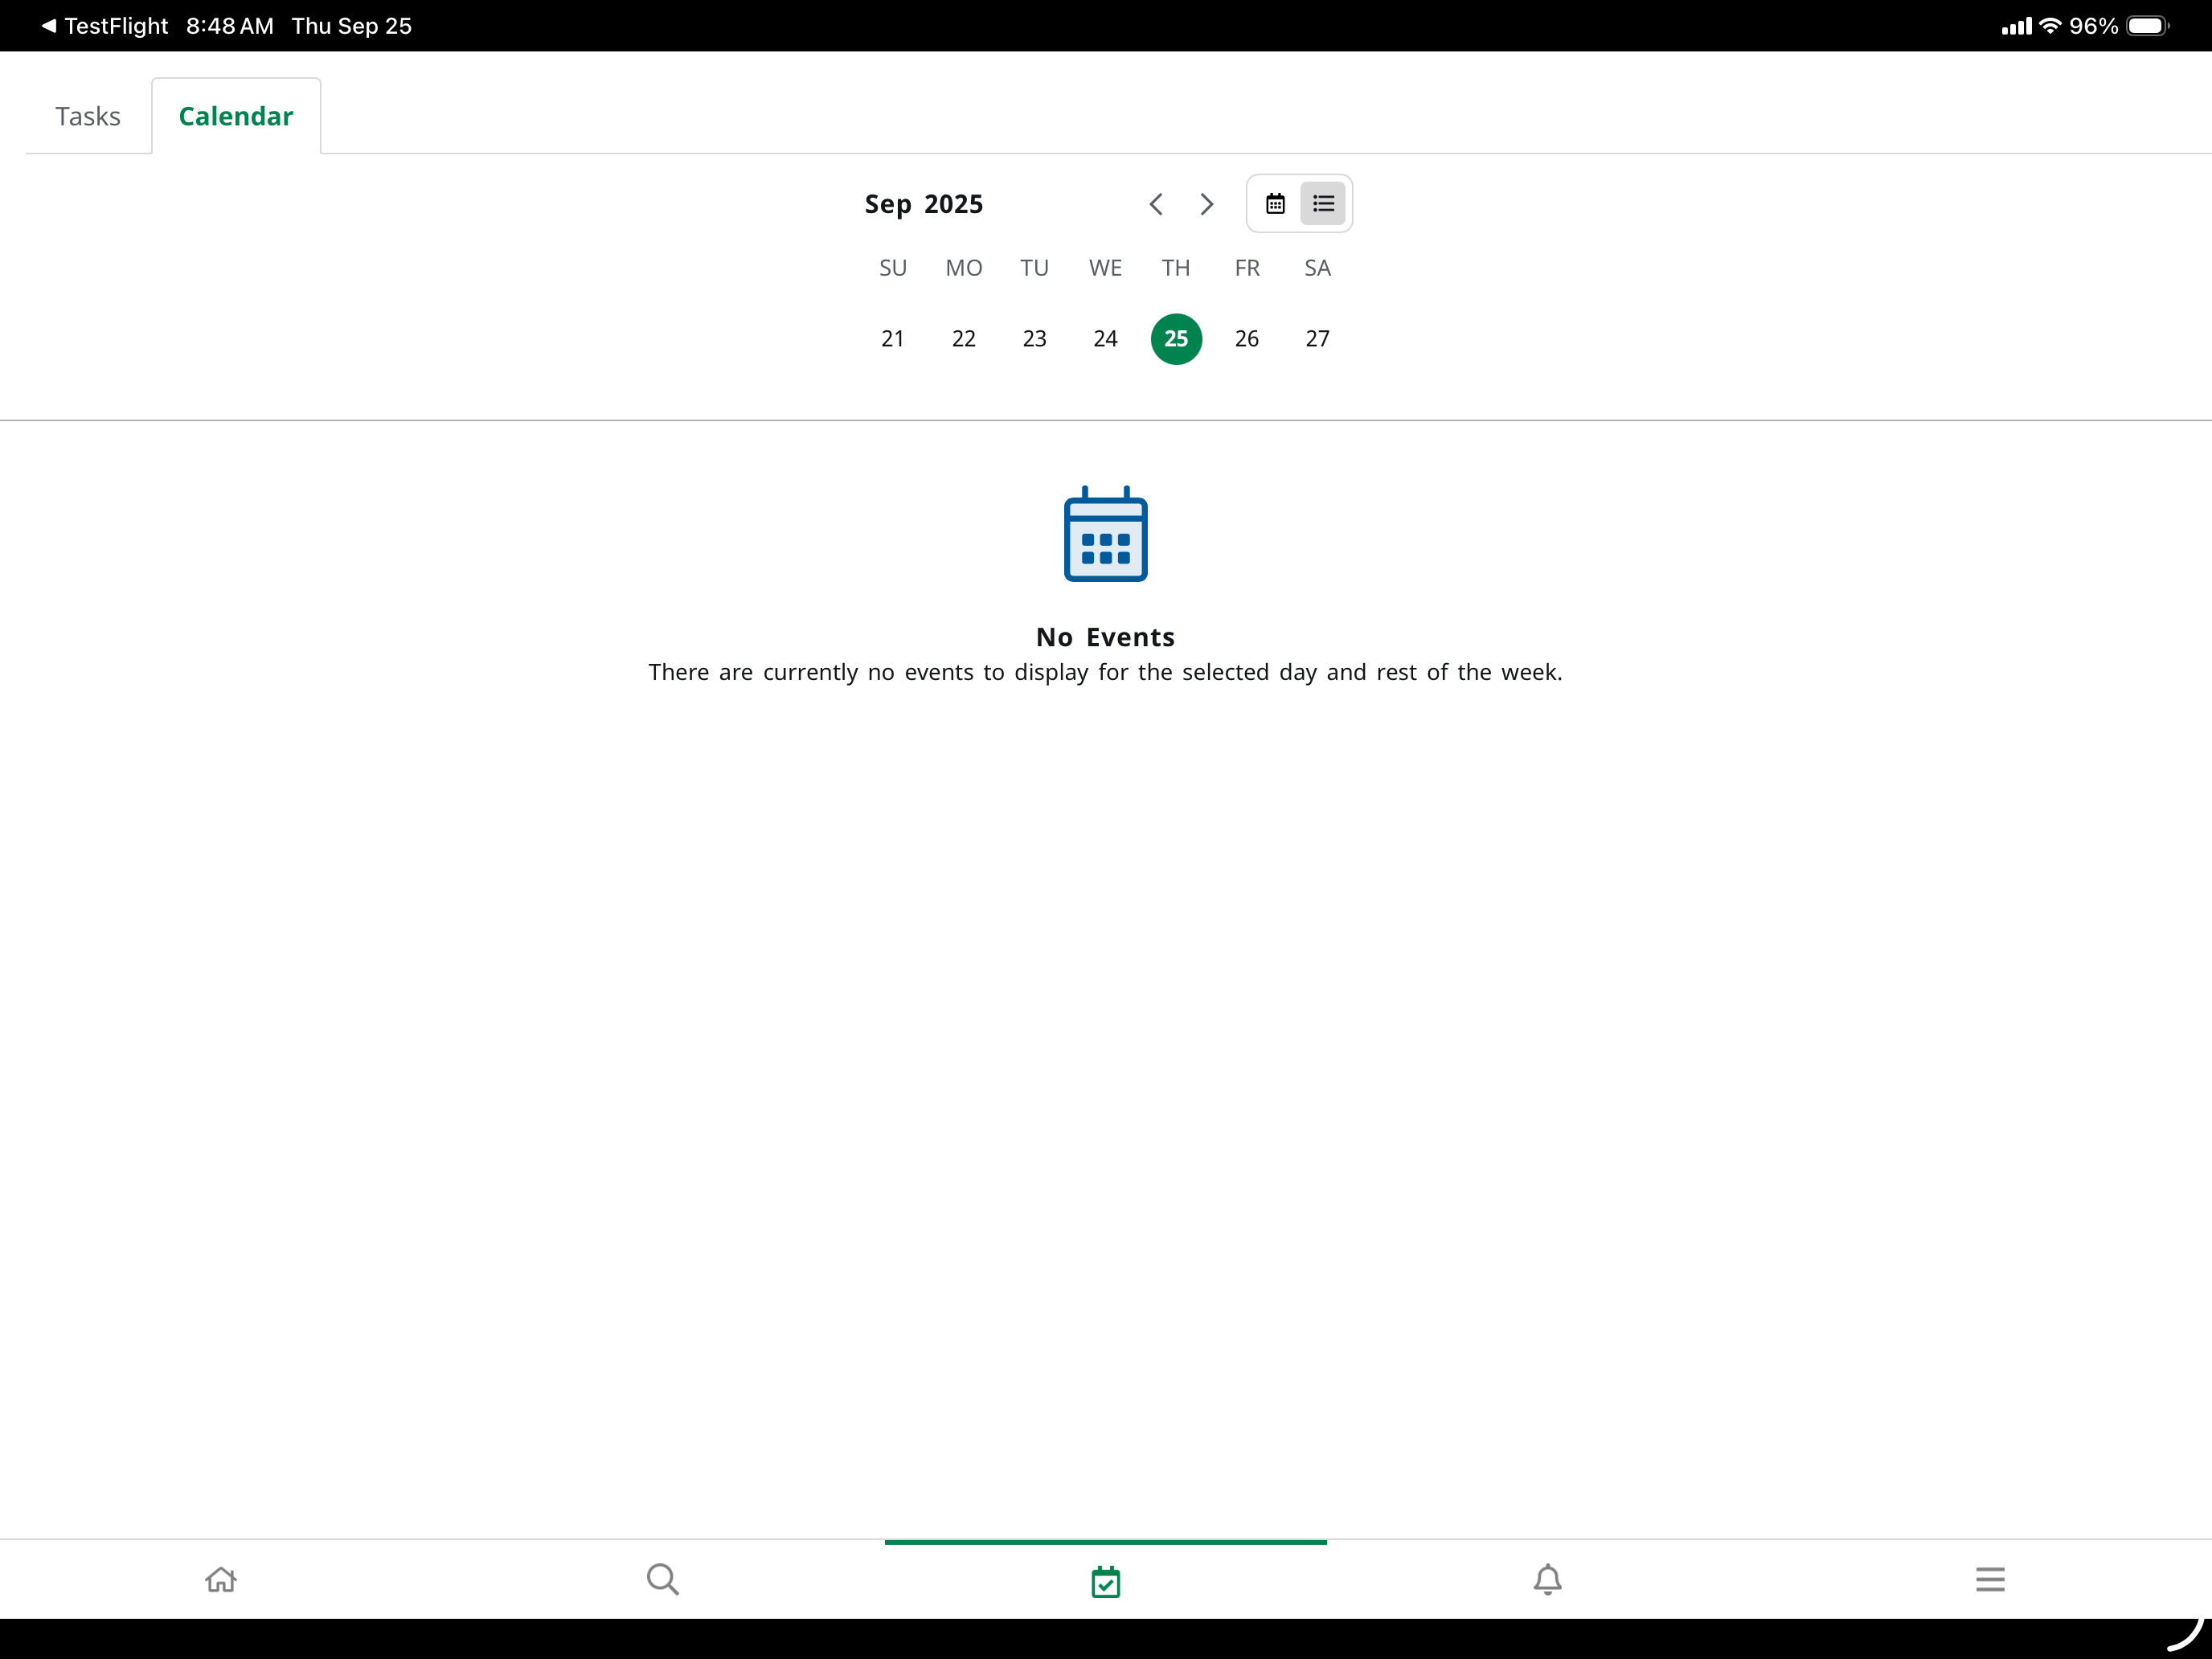Select Monday the 22nd

click(964, 339)
